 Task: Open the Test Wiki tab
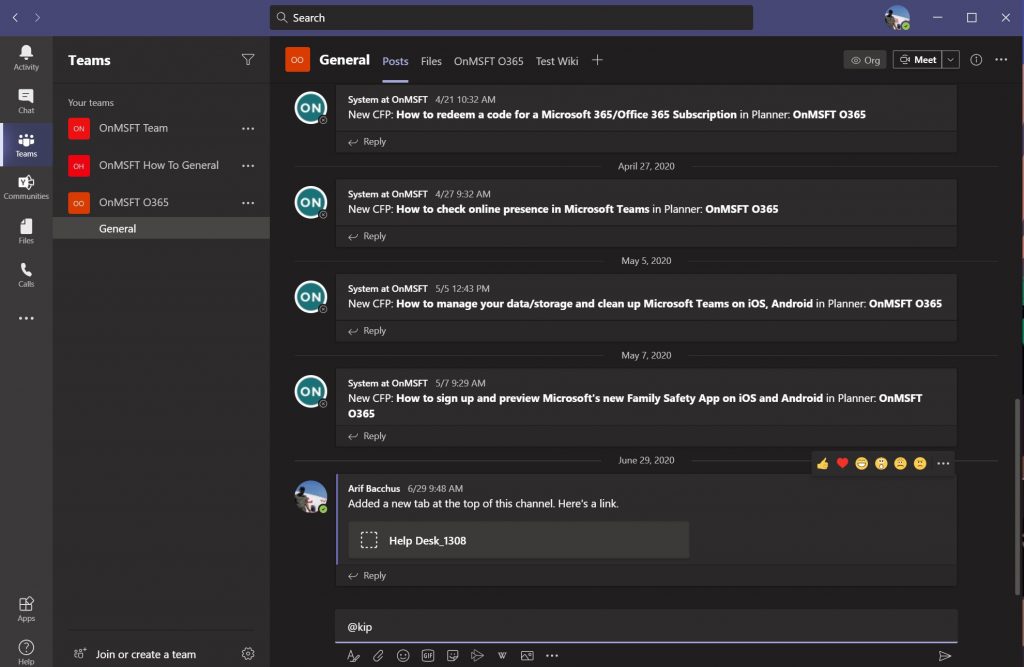557,61
